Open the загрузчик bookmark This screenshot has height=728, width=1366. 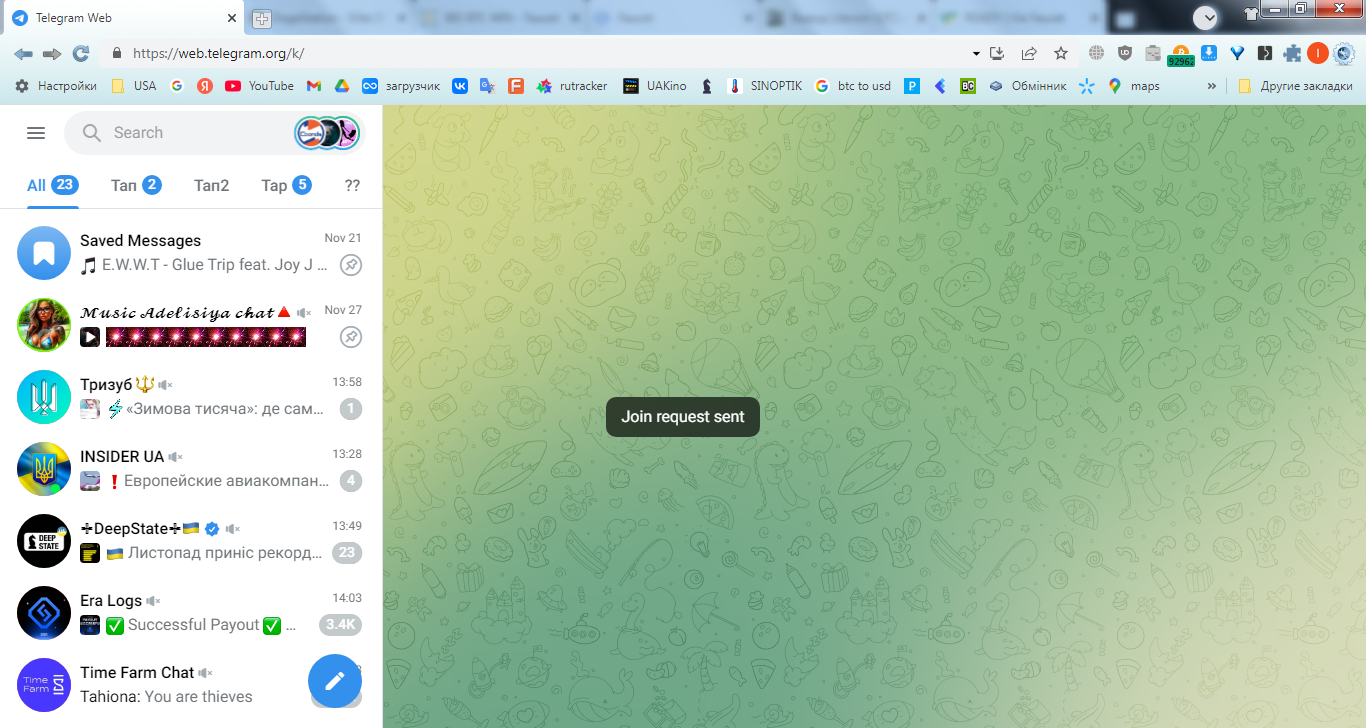pos(401,86)
